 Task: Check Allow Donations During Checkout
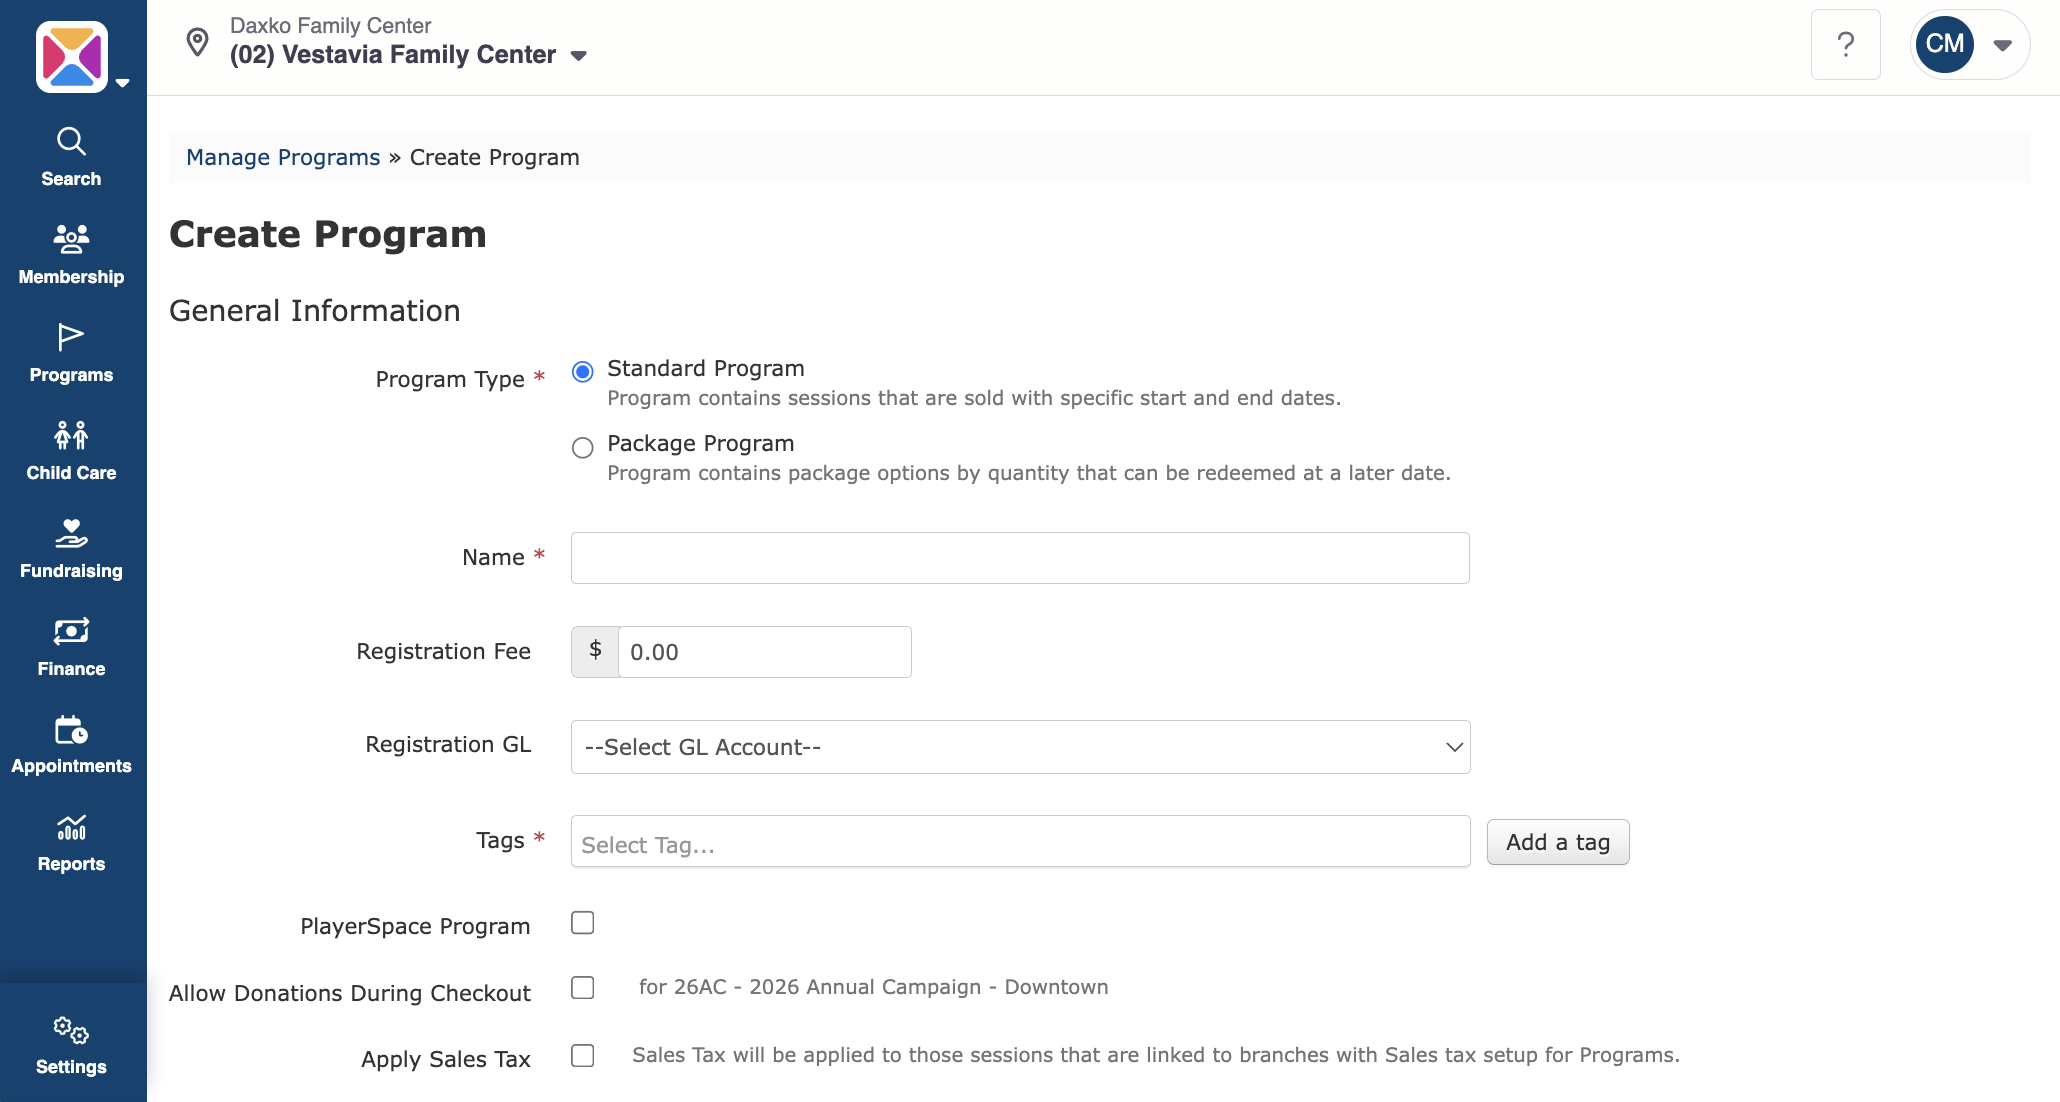point(583,988)
